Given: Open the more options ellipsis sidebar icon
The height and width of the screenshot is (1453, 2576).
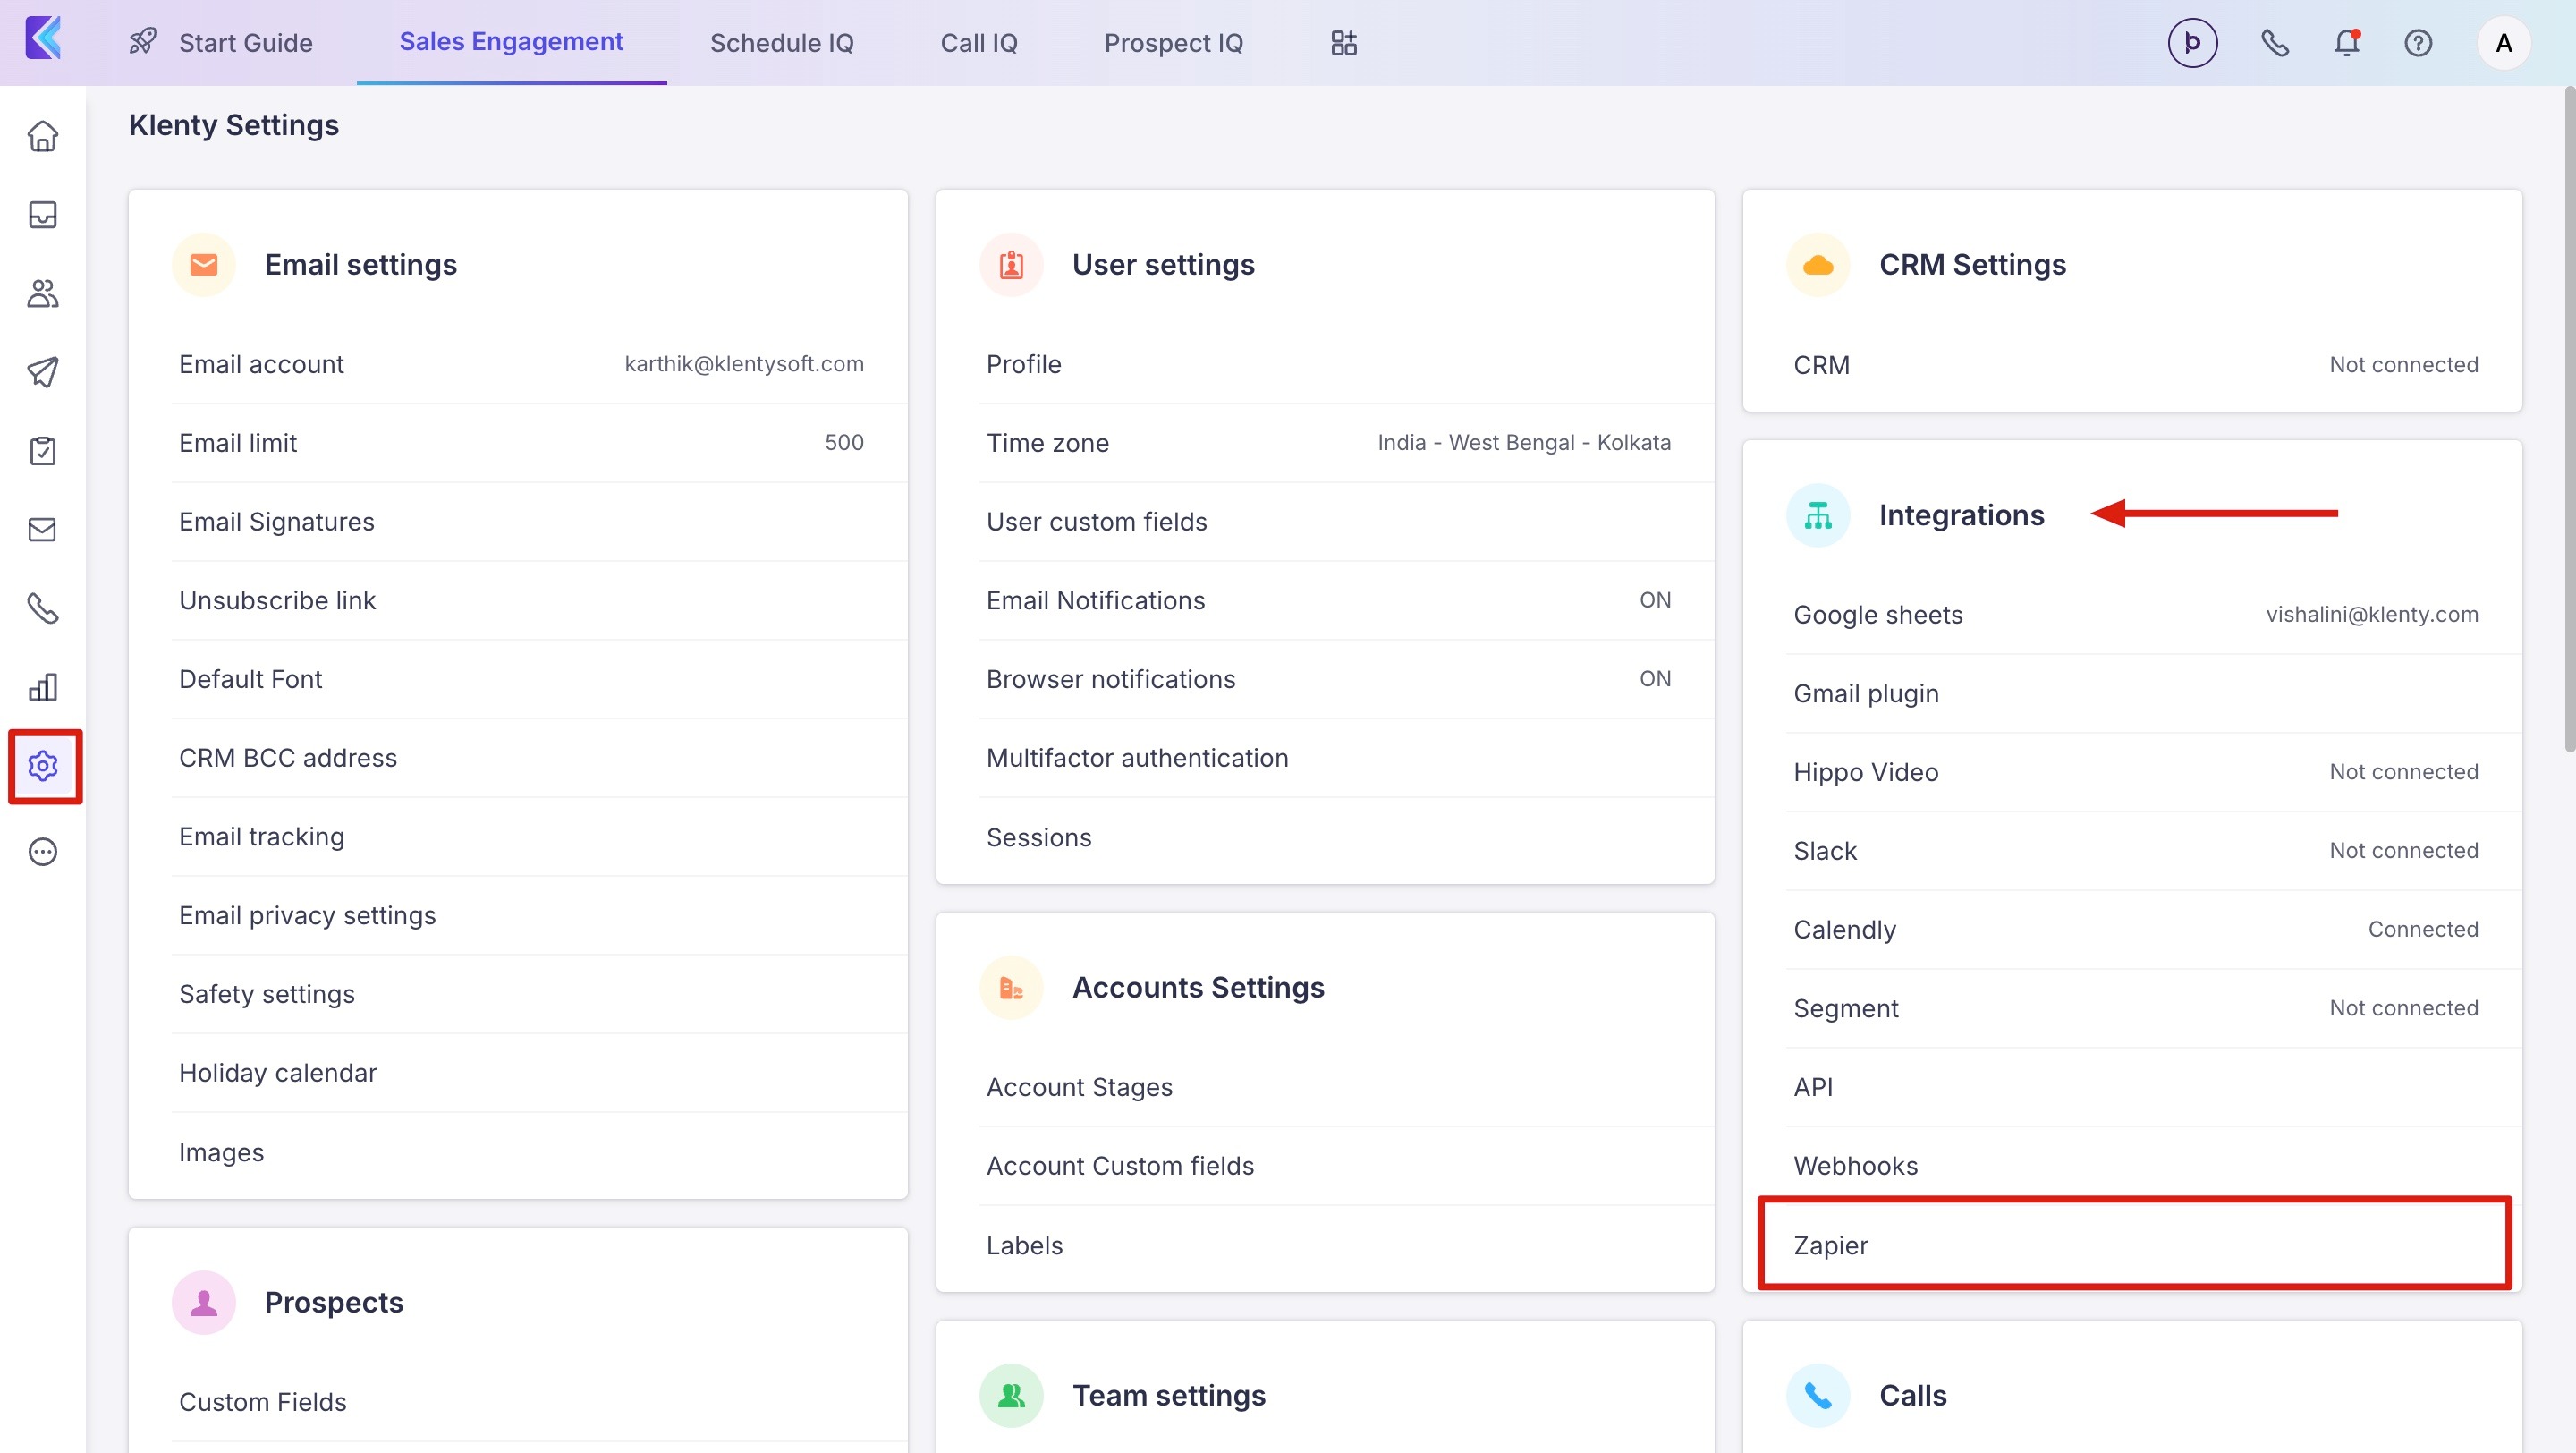Looking at the screenshot, I should 42,852.
